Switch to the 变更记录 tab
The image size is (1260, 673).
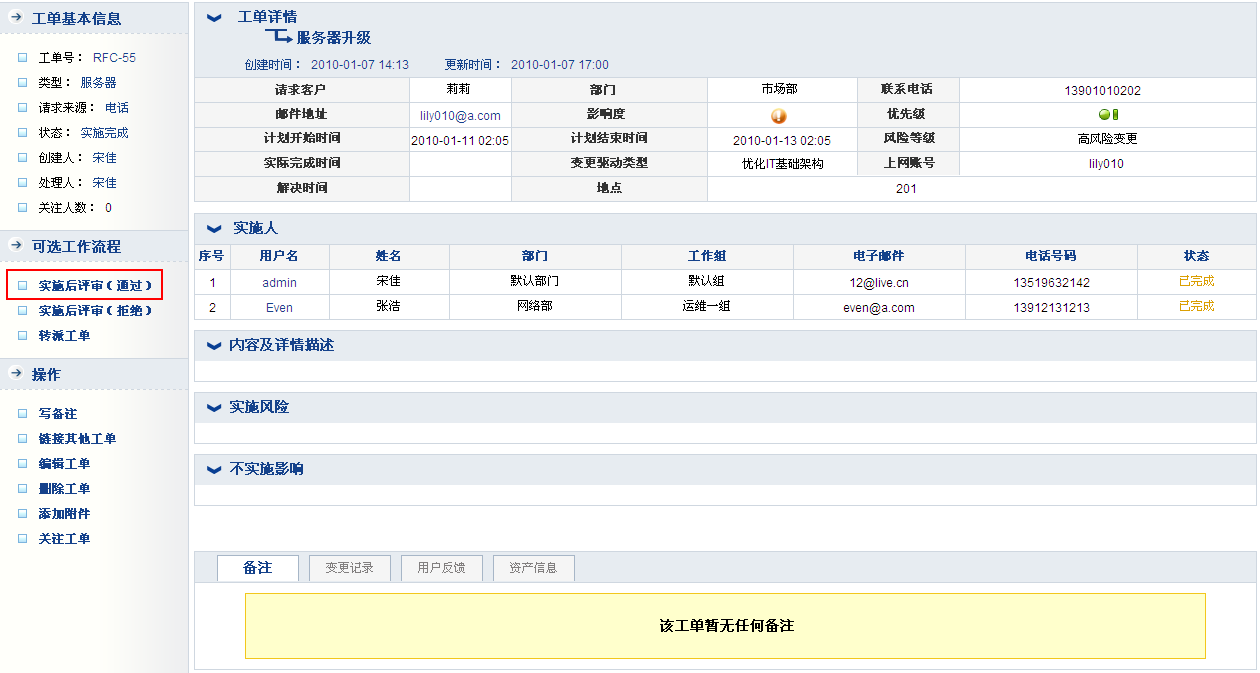point(349,568)
